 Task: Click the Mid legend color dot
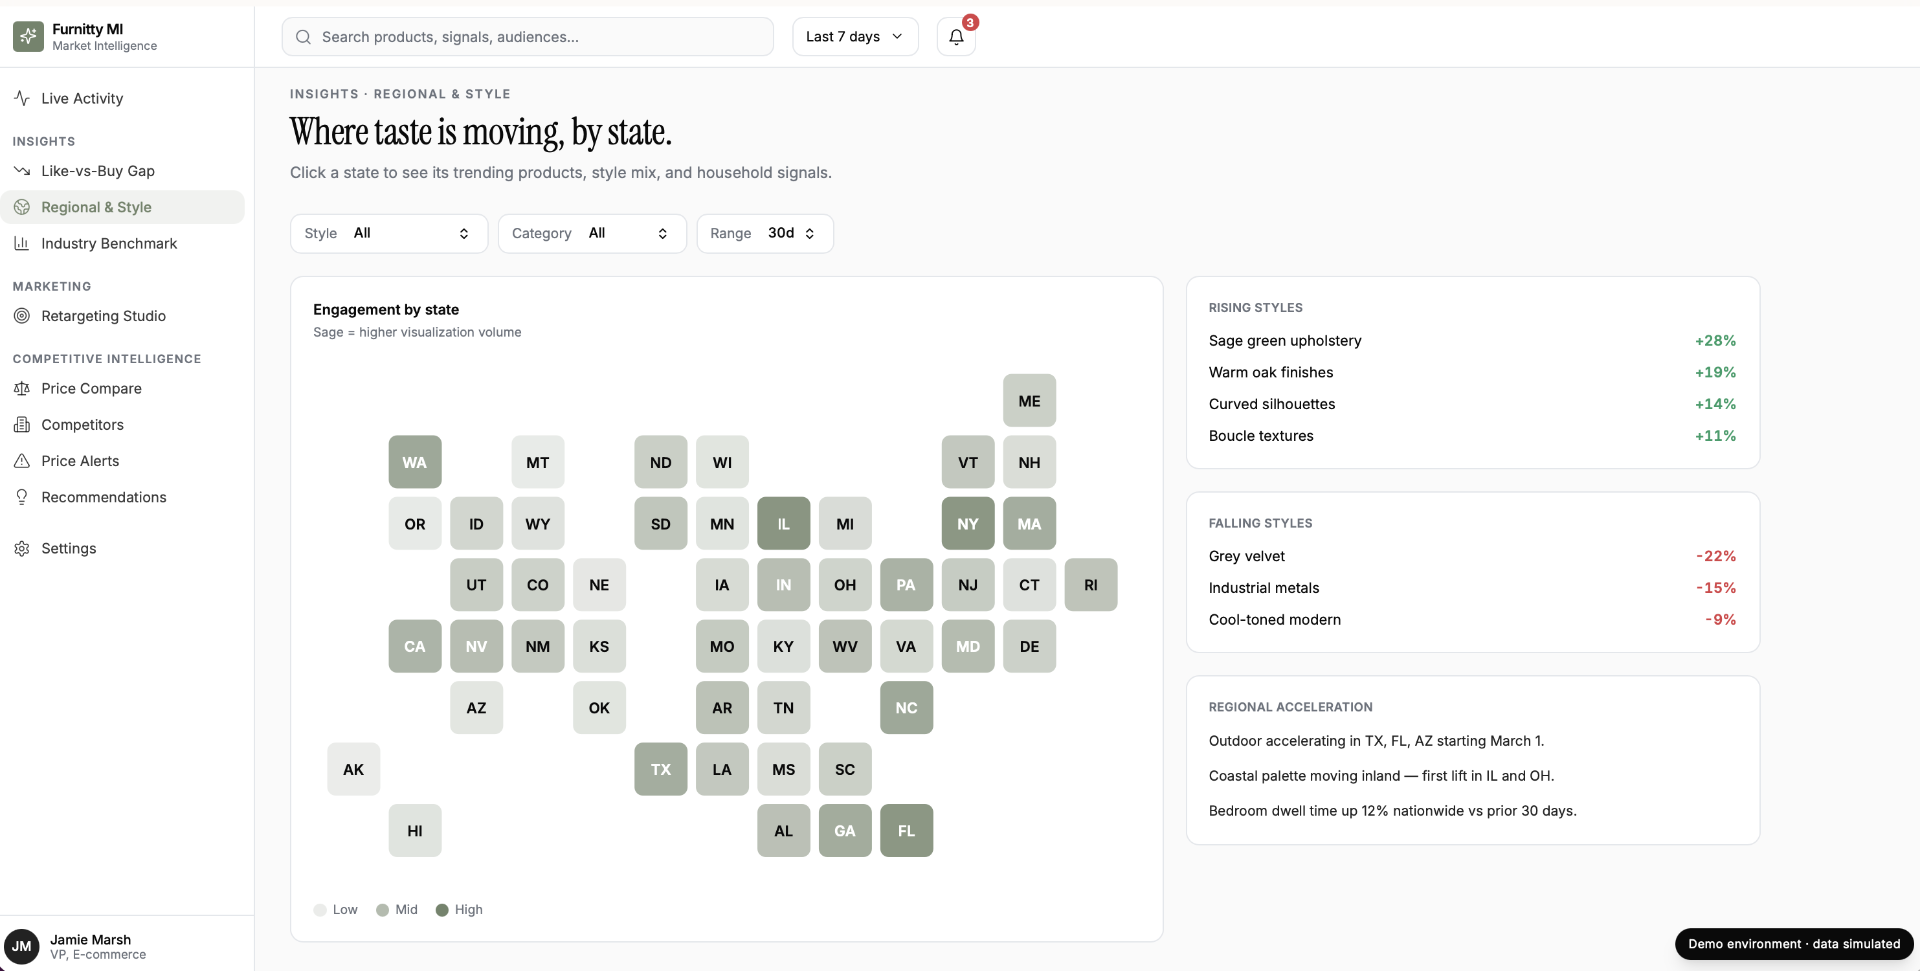[382, 910]
